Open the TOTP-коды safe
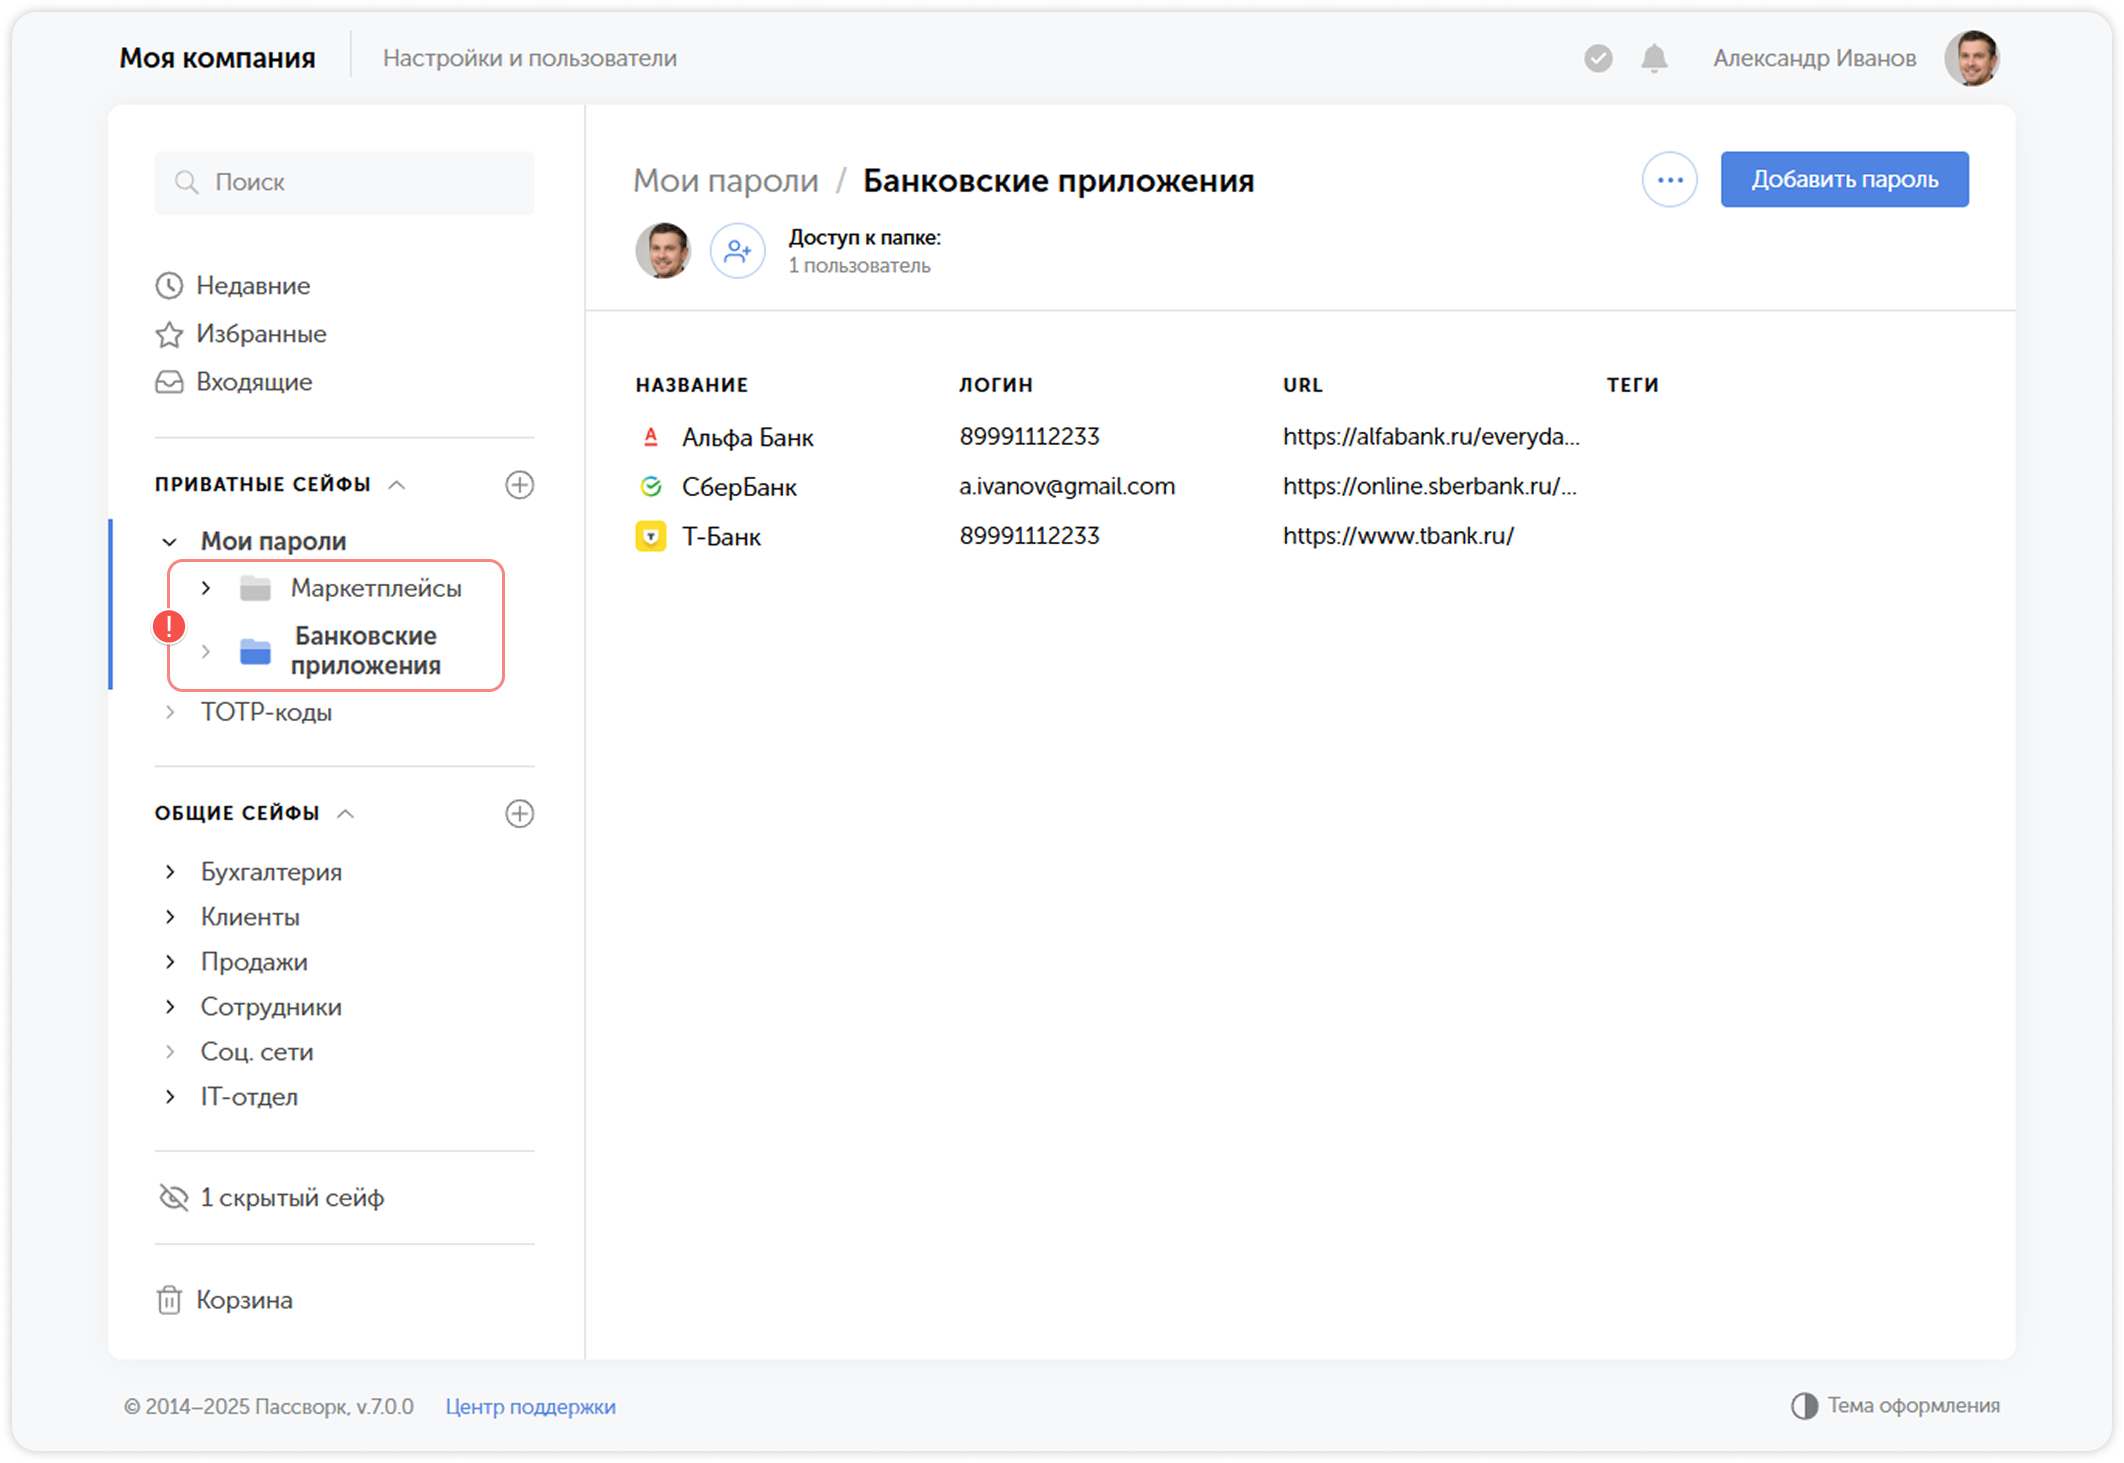Viewport: 2124px width, 1463px height. click(x=266, y=712)
